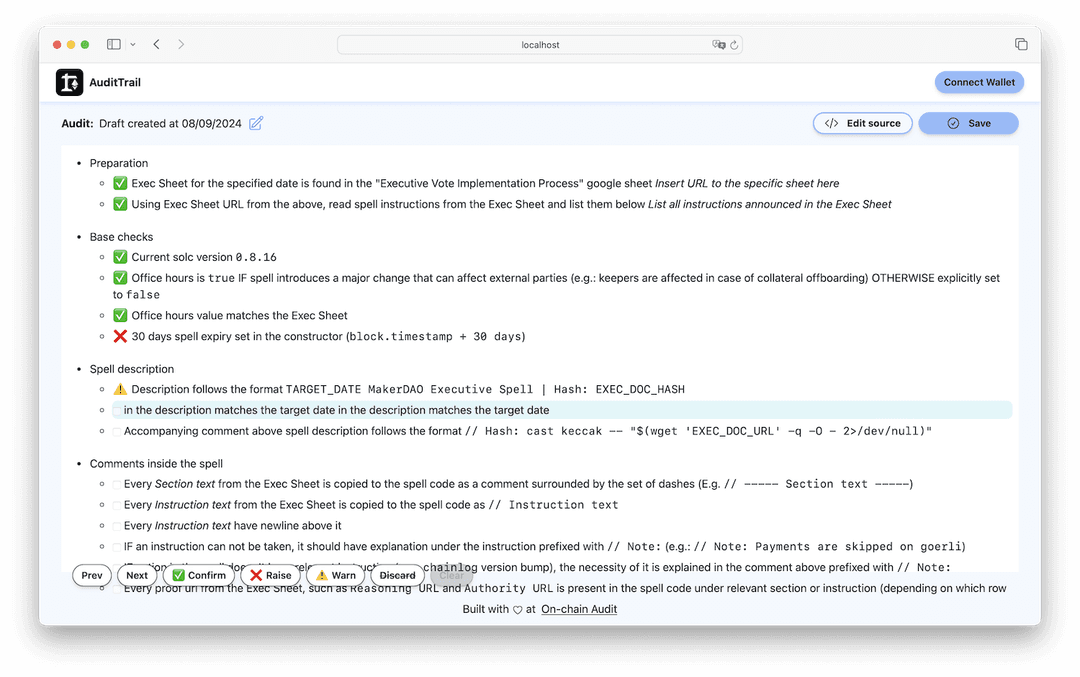Toggle green check for Office hours value matches
Image resolution: width=1080 pixels, height=677 pixels.
coord(120,315)
